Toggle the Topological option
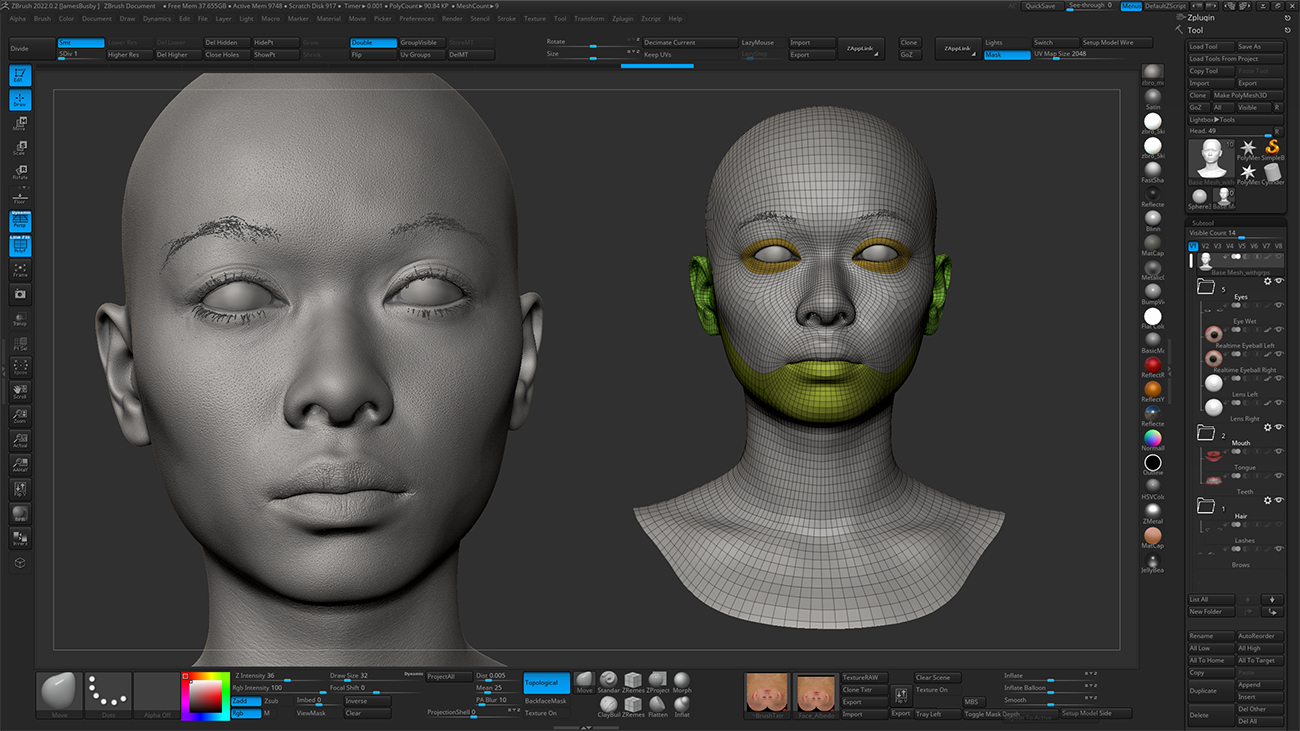This screenshot has width=1300, height=731. pos(546,683)
